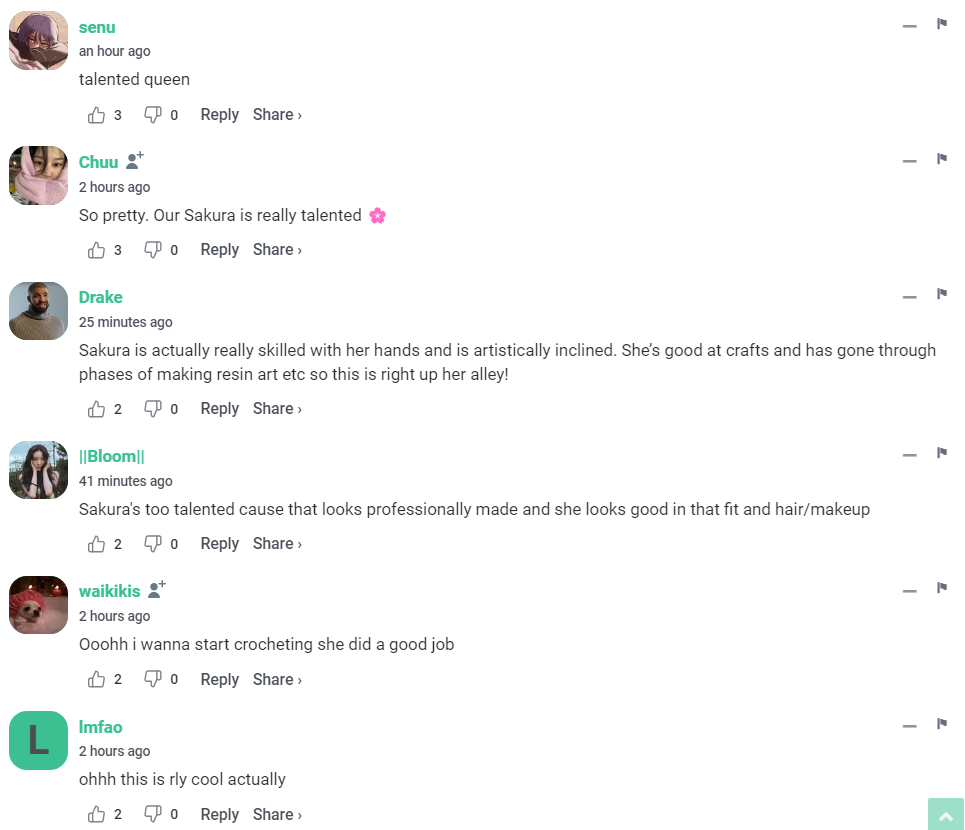Expand Share options on senu's comment
The height and width of the screenshot is (830, 965).
[x=277, y=115]
